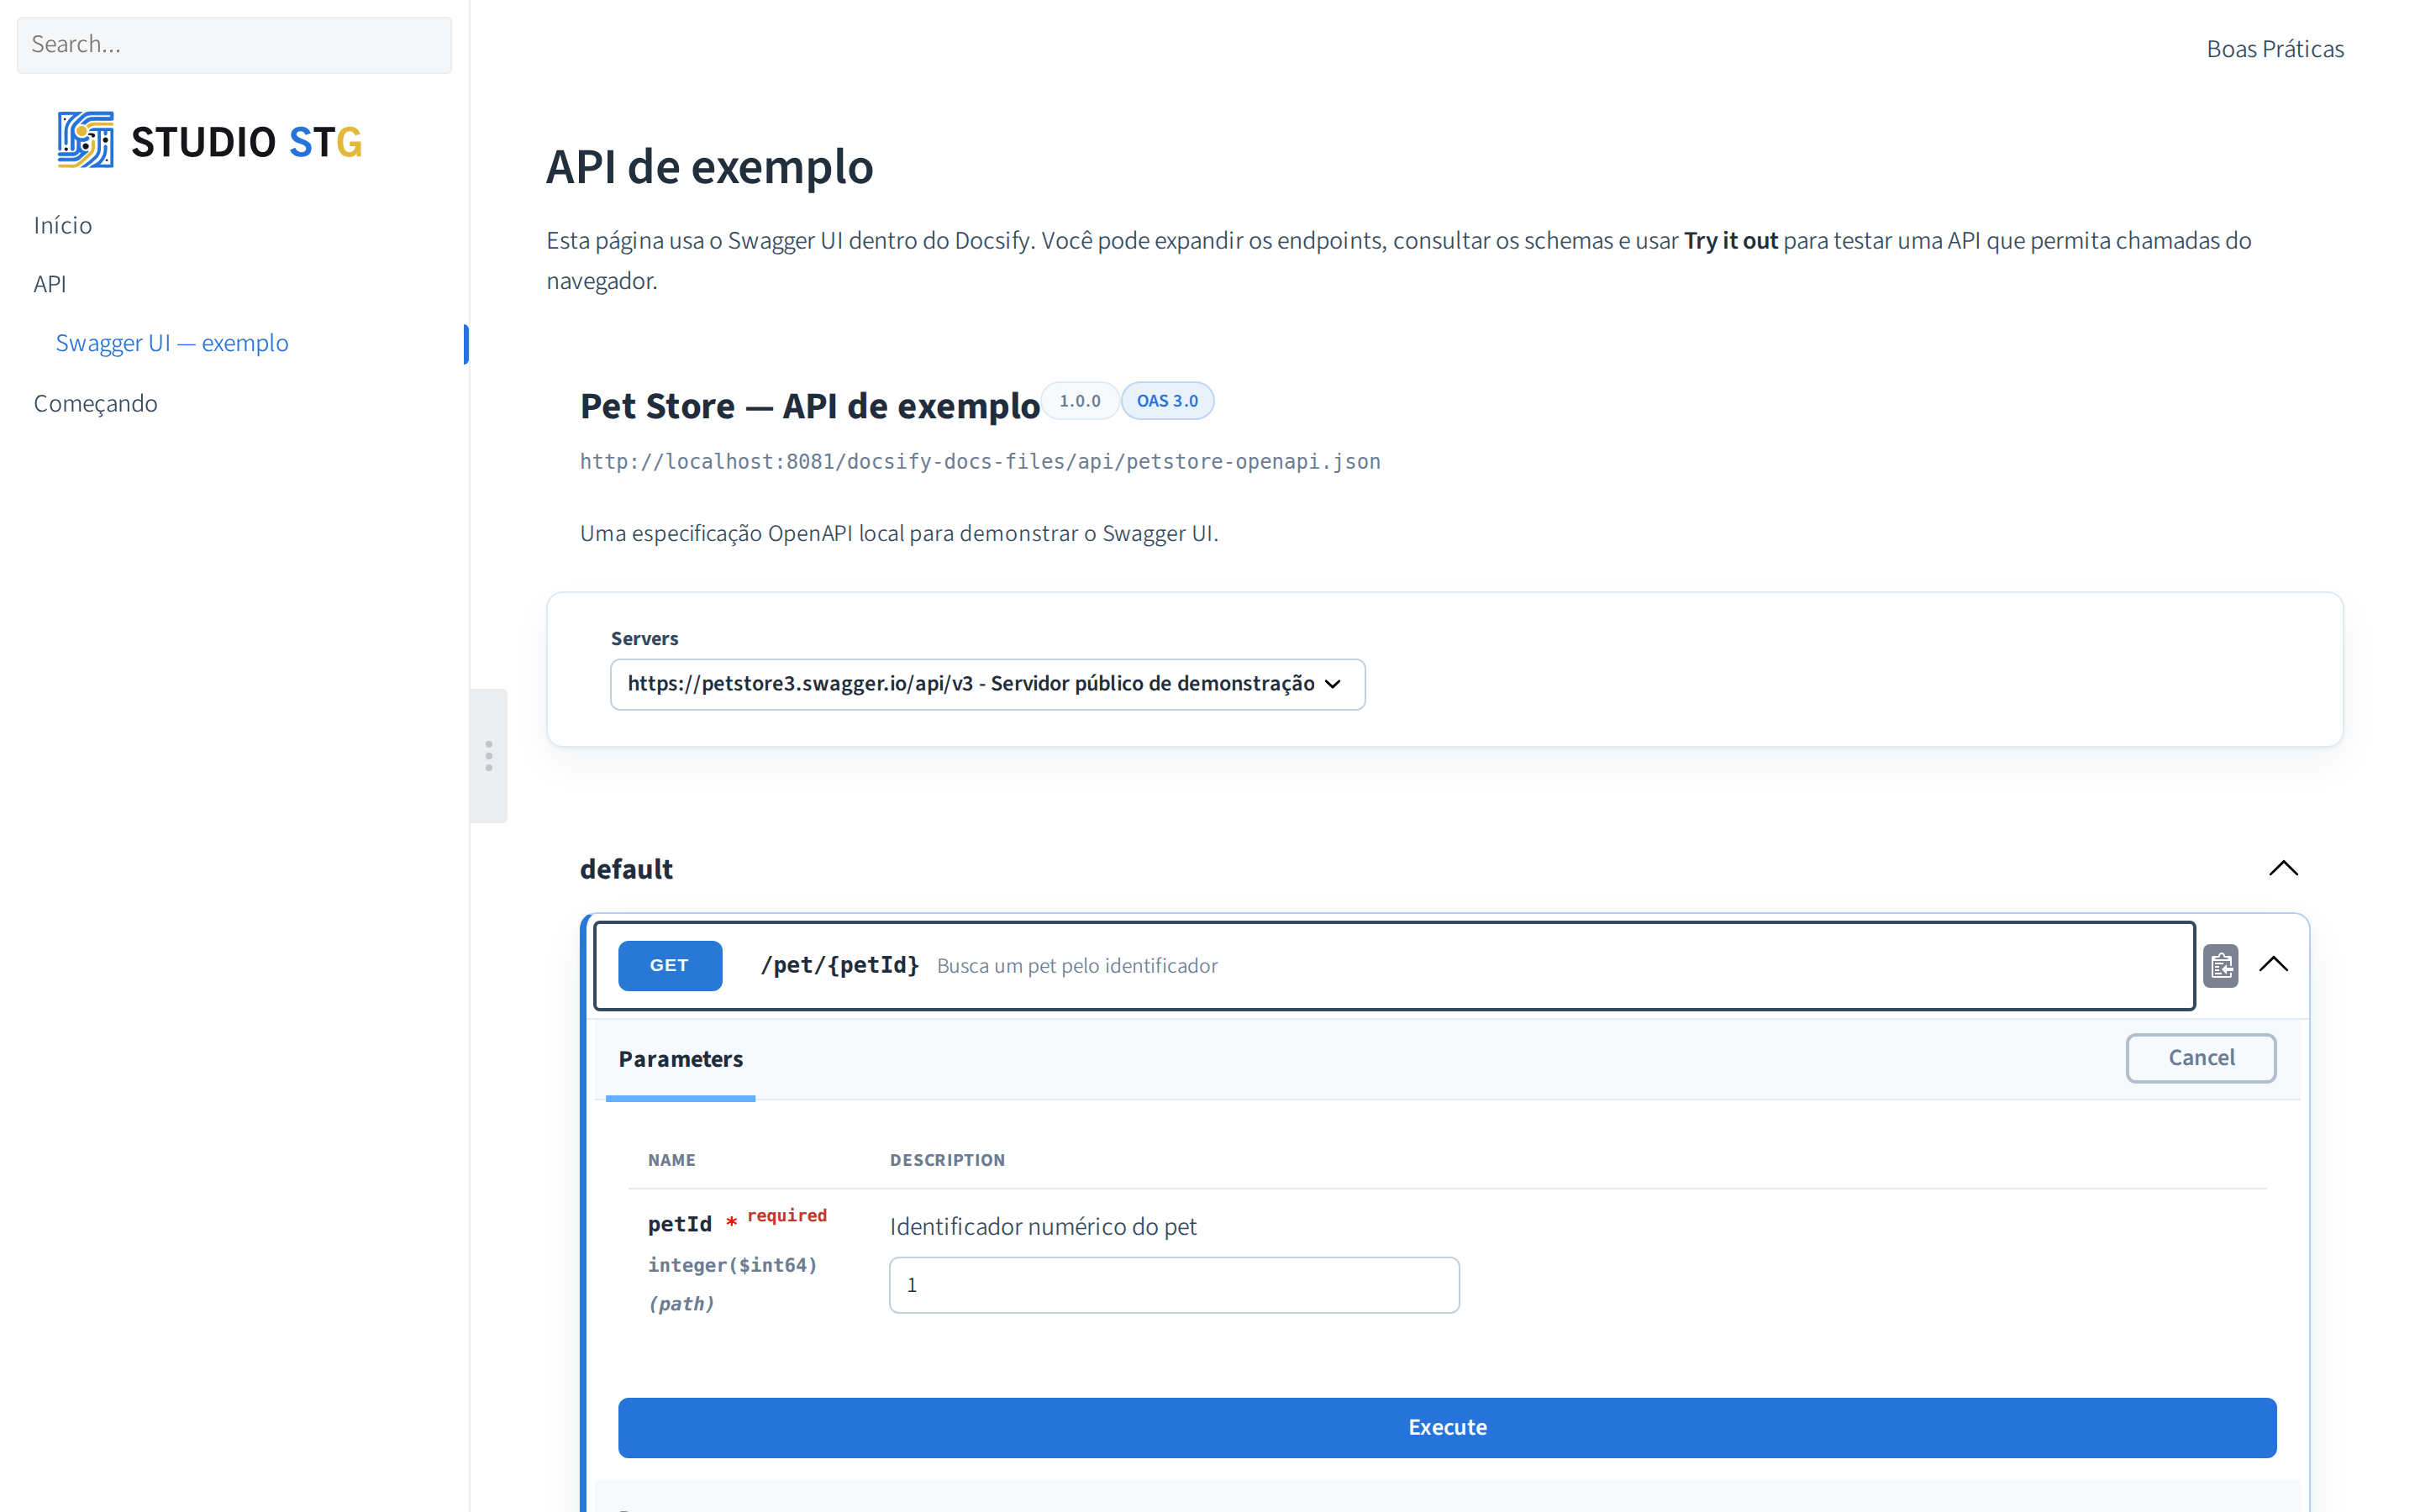
Task: Click the DESCRIPTION column header
Action: (x=948, y=1160)
